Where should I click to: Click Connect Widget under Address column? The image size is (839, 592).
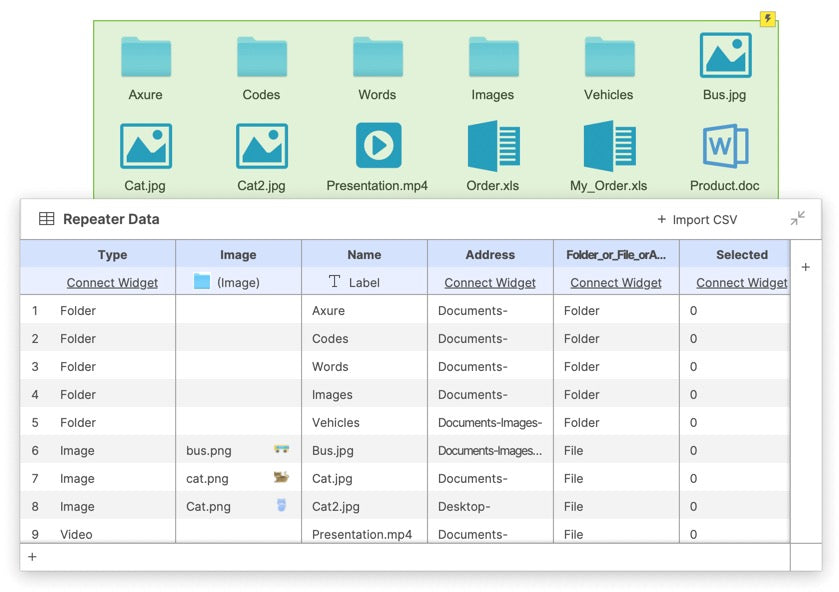[490, 283]
